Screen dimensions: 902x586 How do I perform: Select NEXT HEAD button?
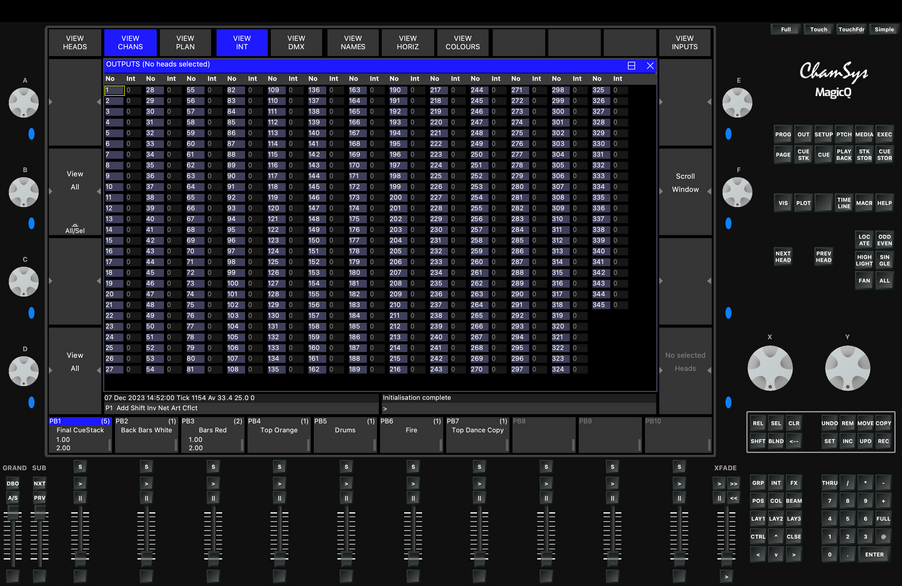tap(782, 256)
